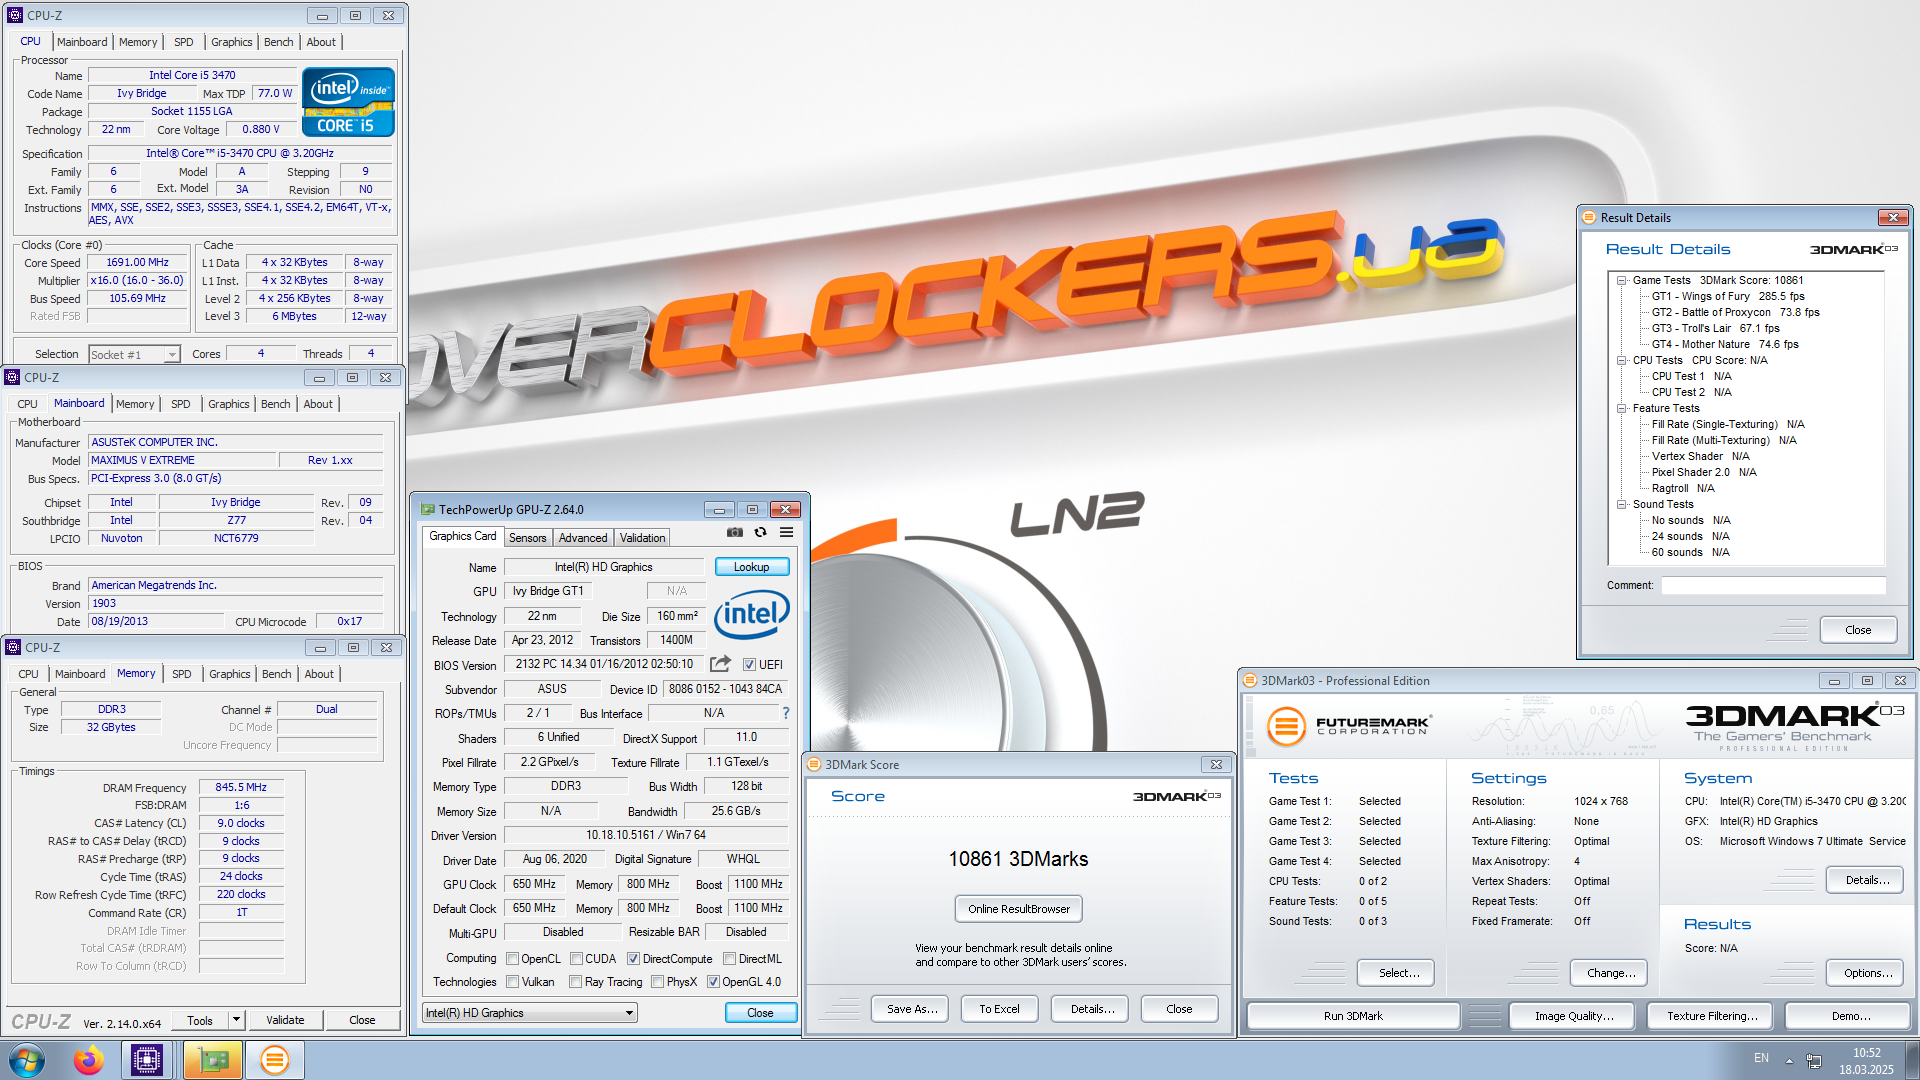Toggle the OpenGL 4.0 checkbox
Screen dimensions: 1920x1080
click(713, 982)
